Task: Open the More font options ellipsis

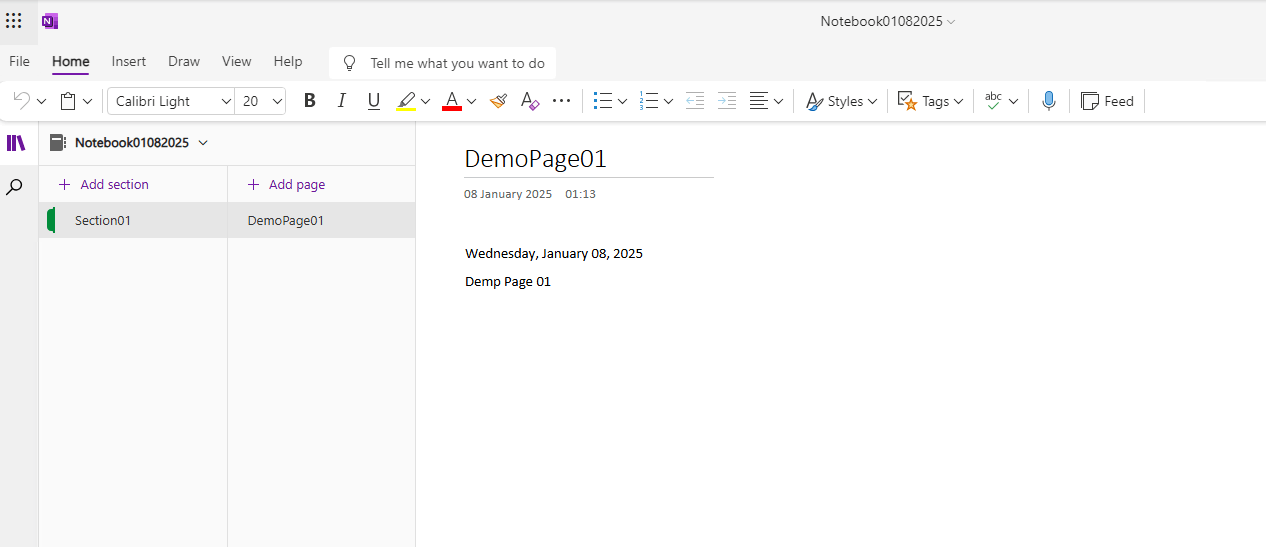Action: pos(562,101)
